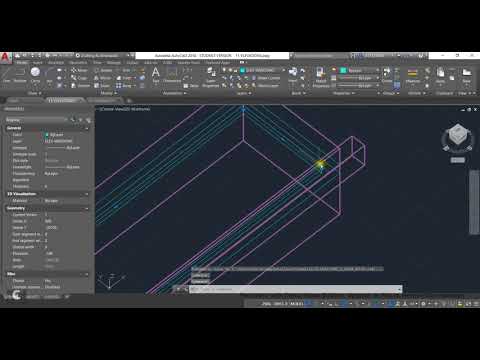Click the Scale tool
Viewport: 480px width, 360px height.
102,86
